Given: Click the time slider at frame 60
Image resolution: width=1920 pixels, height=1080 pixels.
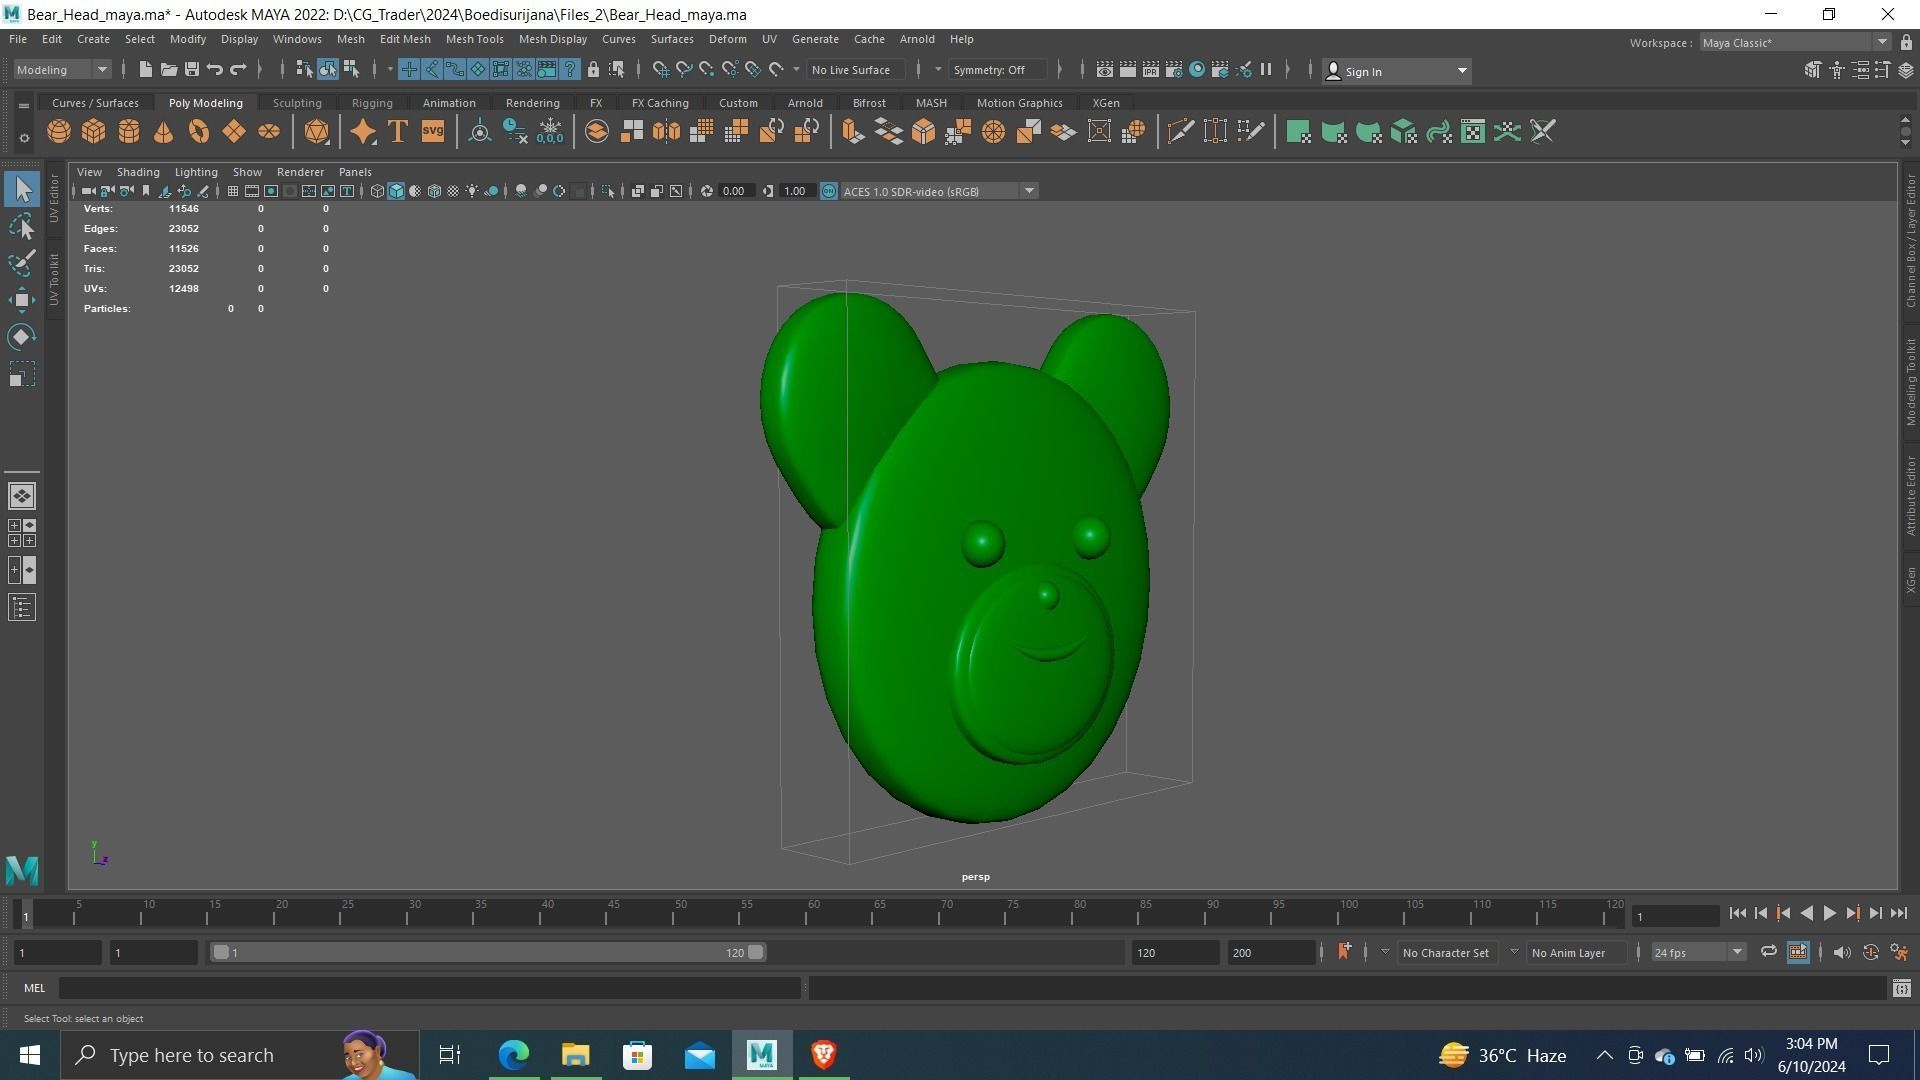Looking at the screenshot, I should 813,913.
